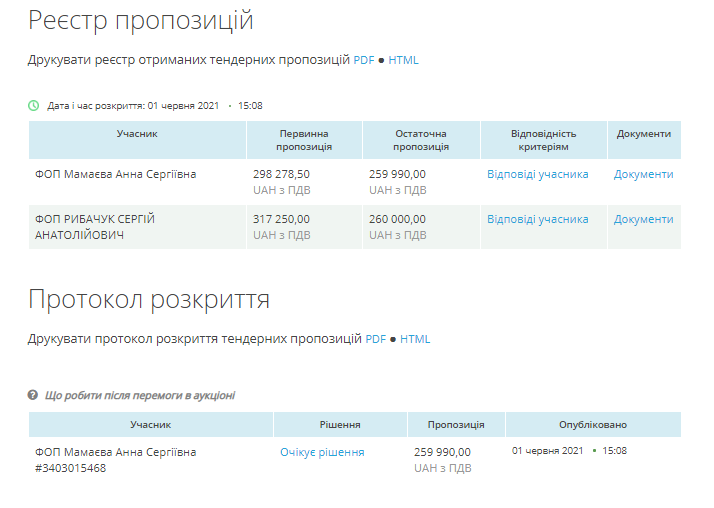Click the question mark help icon
The width and height of the screenshot is (714, 508).
(x=33, y=395)
